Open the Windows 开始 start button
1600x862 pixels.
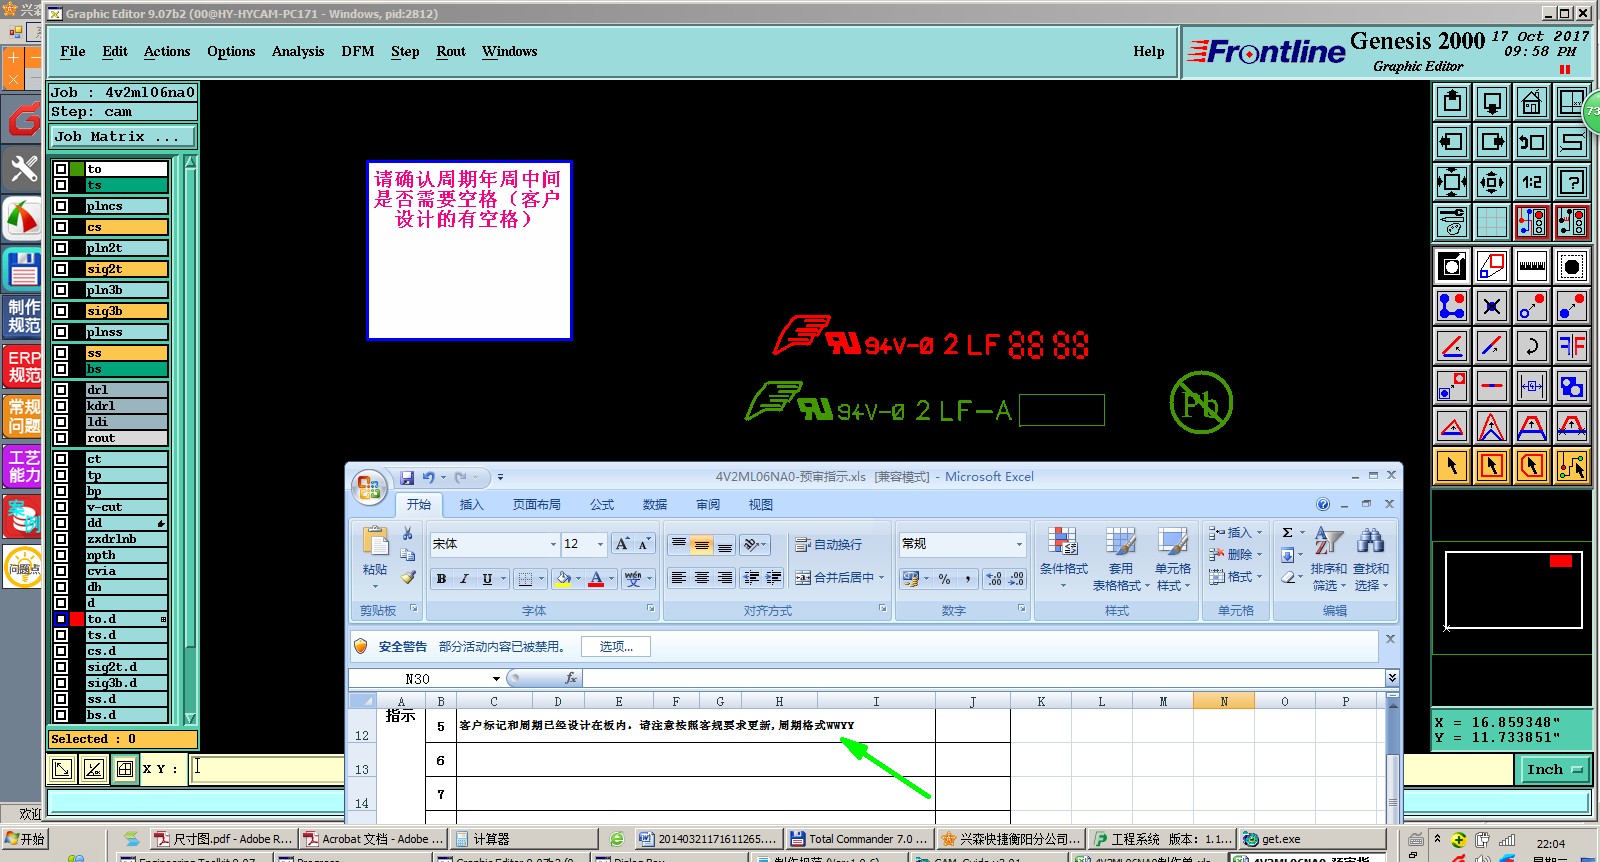click(x=25, y=839)
